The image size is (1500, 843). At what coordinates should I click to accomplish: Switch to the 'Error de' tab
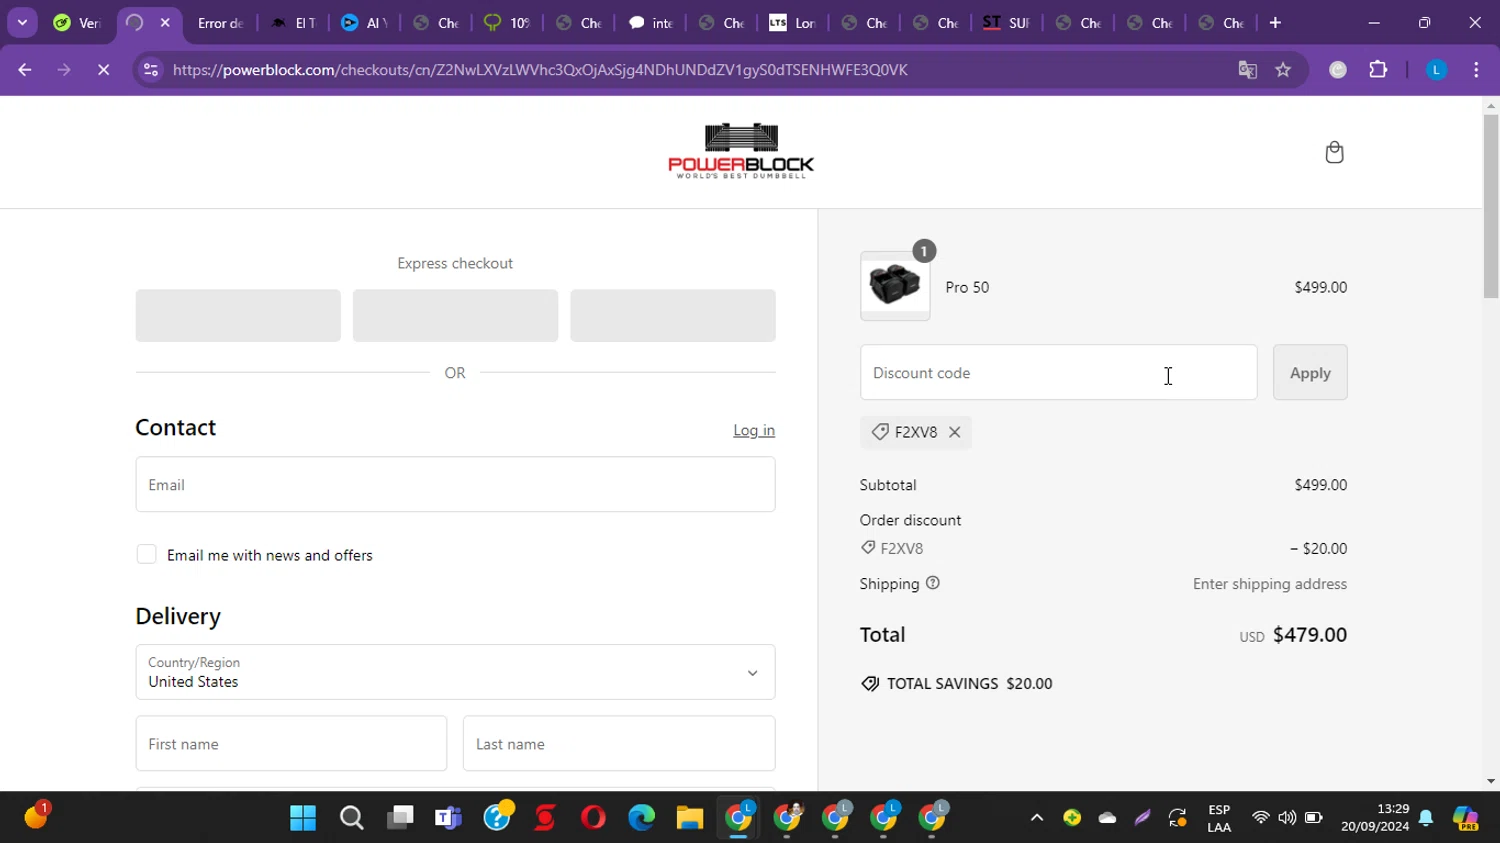[220, 22]
